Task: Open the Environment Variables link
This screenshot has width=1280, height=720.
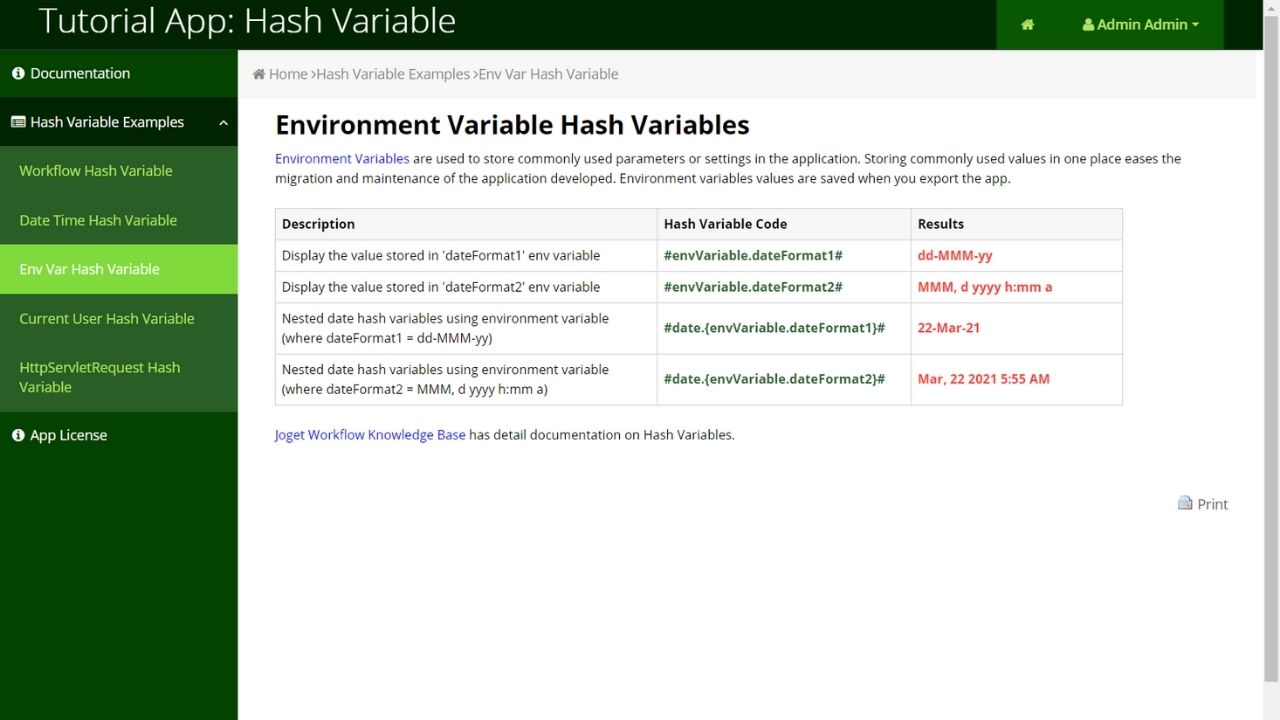Action: (x=342, y=158)
